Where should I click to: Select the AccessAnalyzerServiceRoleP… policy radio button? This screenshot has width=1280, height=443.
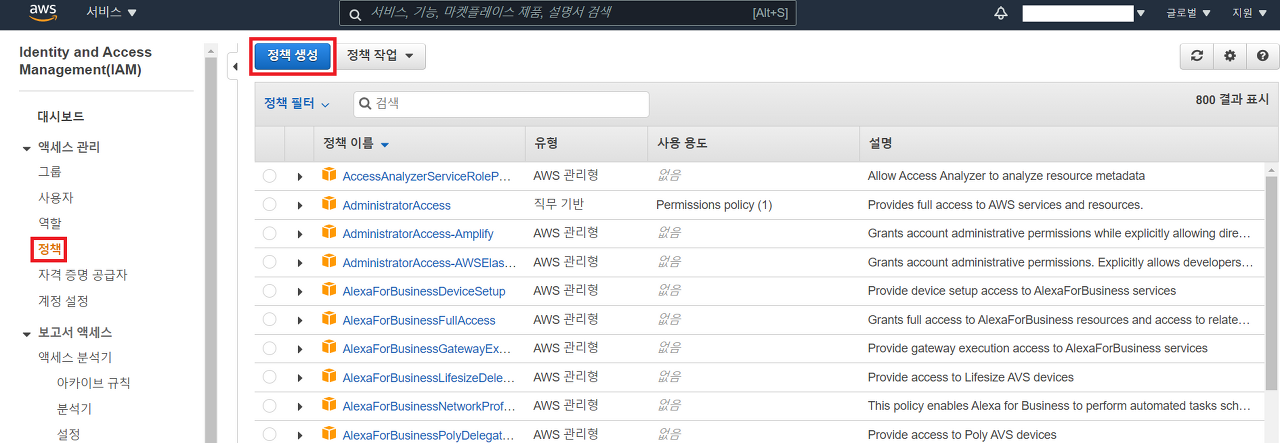coord(269,176)
